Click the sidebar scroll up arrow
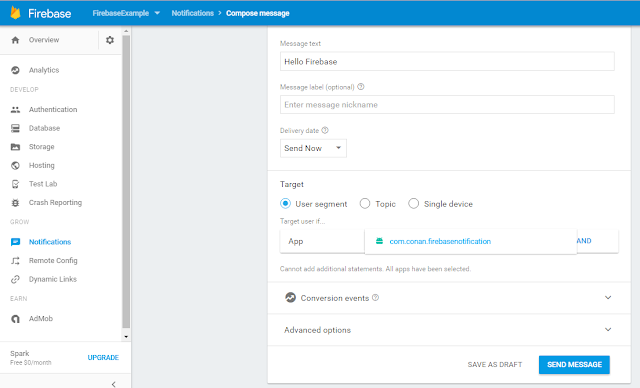 (126, 31)
